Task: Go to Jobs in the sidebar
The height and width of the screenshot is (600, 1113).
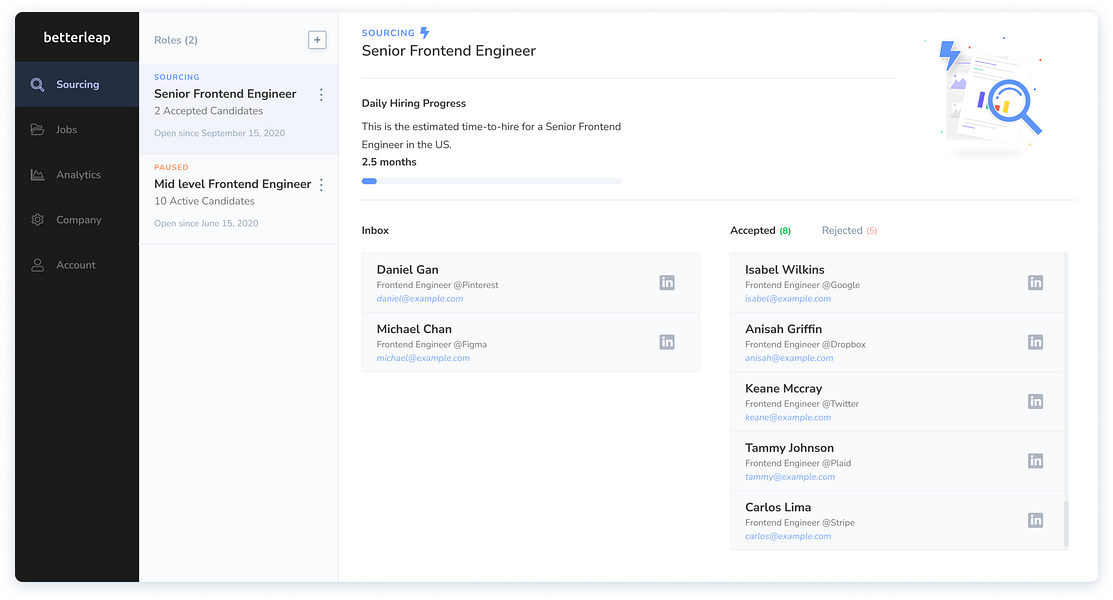Action: point(66,130)
